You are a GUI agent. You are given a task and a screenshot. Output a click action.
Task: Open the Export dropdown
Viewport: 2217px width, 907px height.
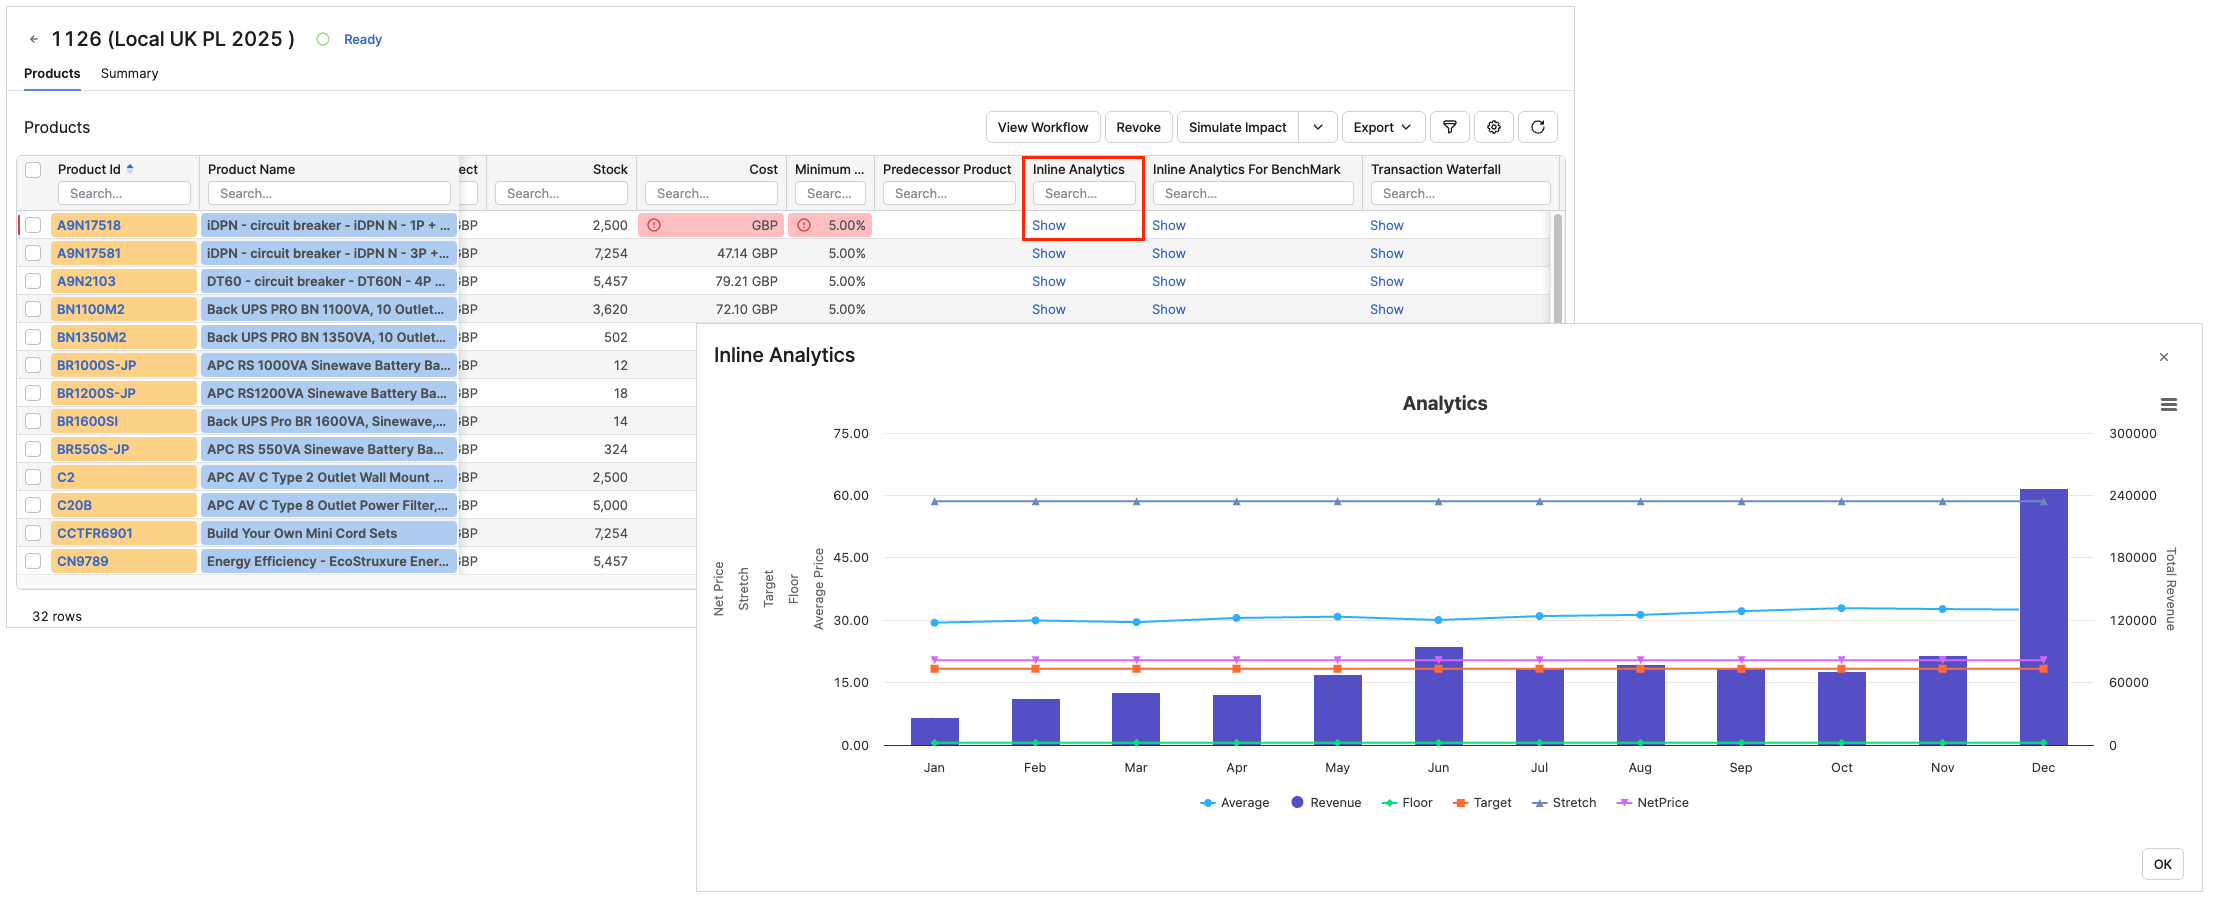[1383, 127]
